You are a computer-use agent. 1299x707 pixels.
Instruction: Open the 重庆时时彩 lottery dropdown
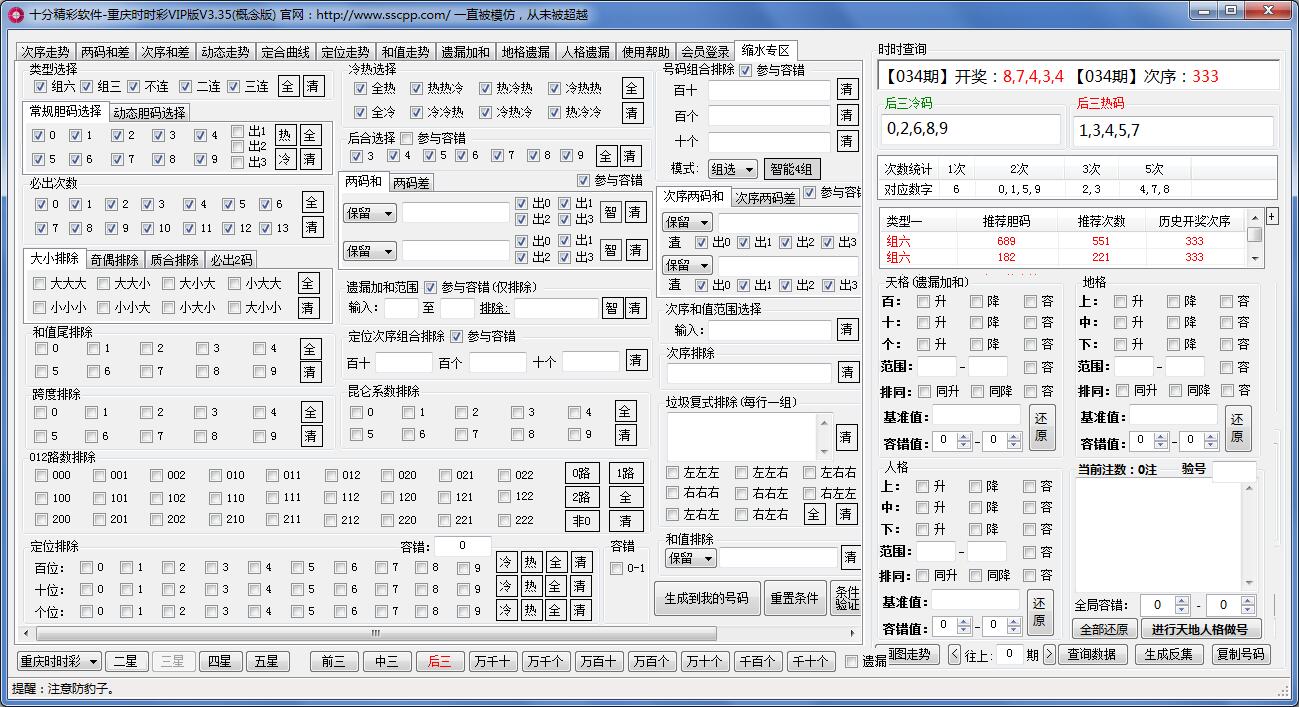(60, 661)
